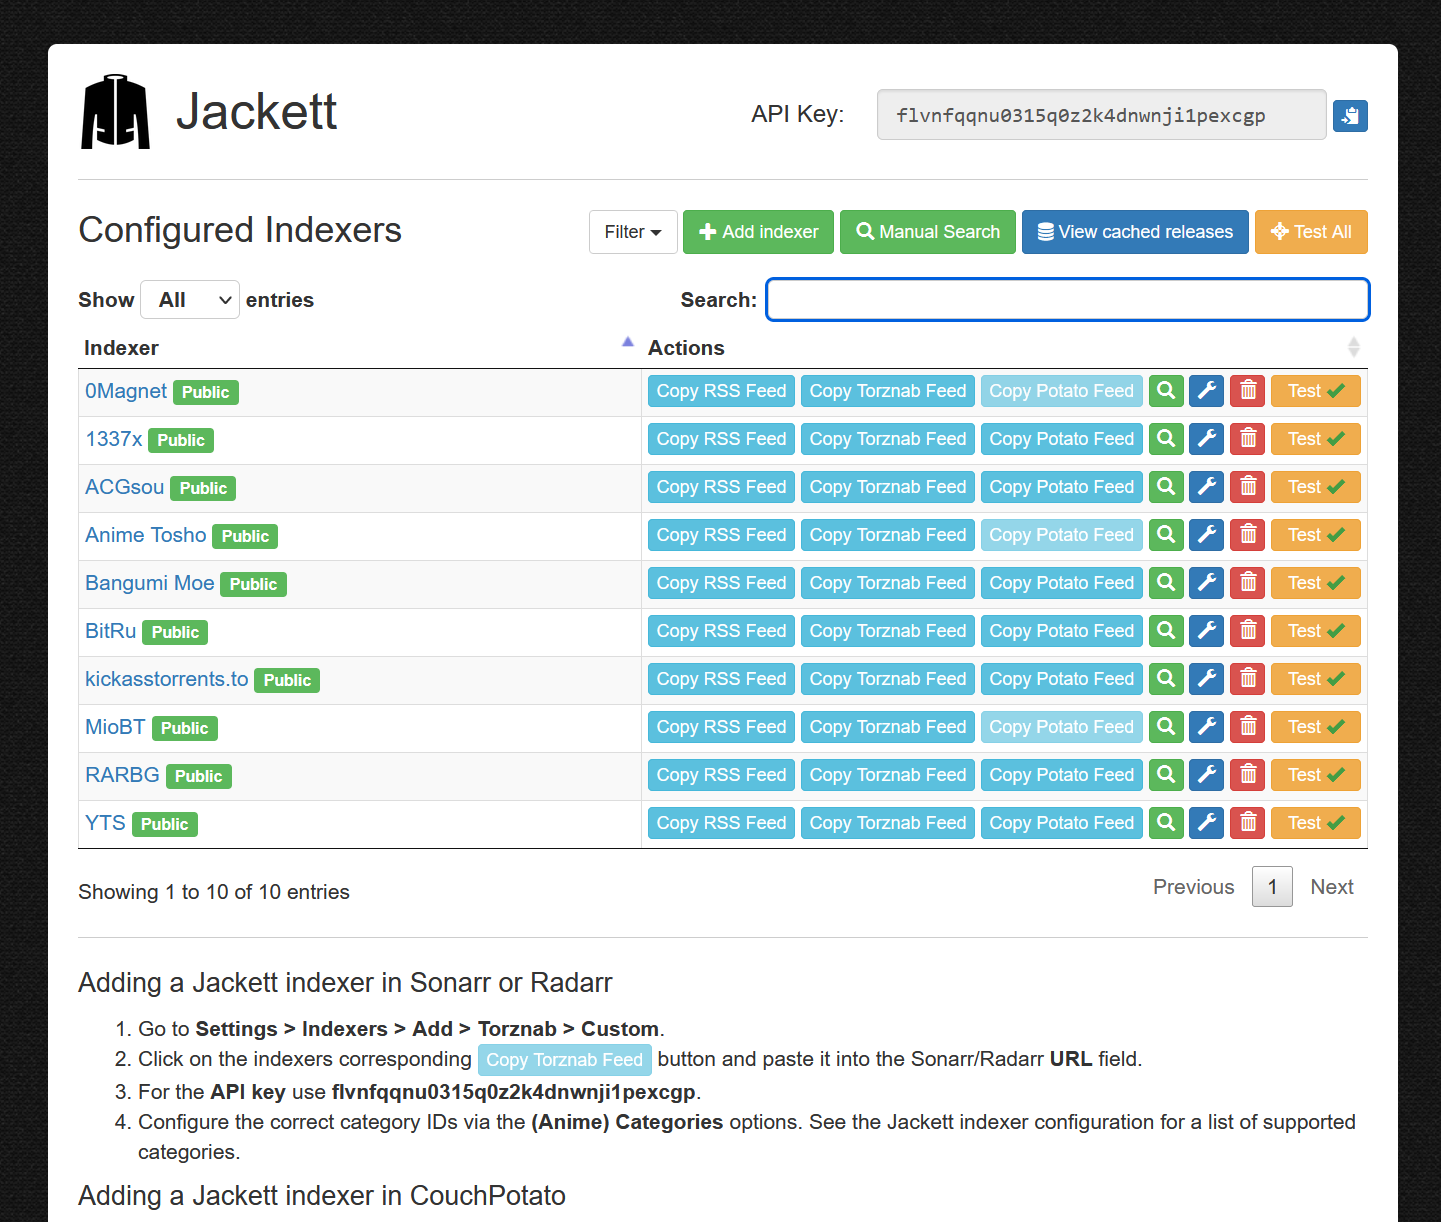Viewport: 1441px width, 1222px height.
Task: Delete the Bangumi Moe indexer
Action: pos(1248,583)
